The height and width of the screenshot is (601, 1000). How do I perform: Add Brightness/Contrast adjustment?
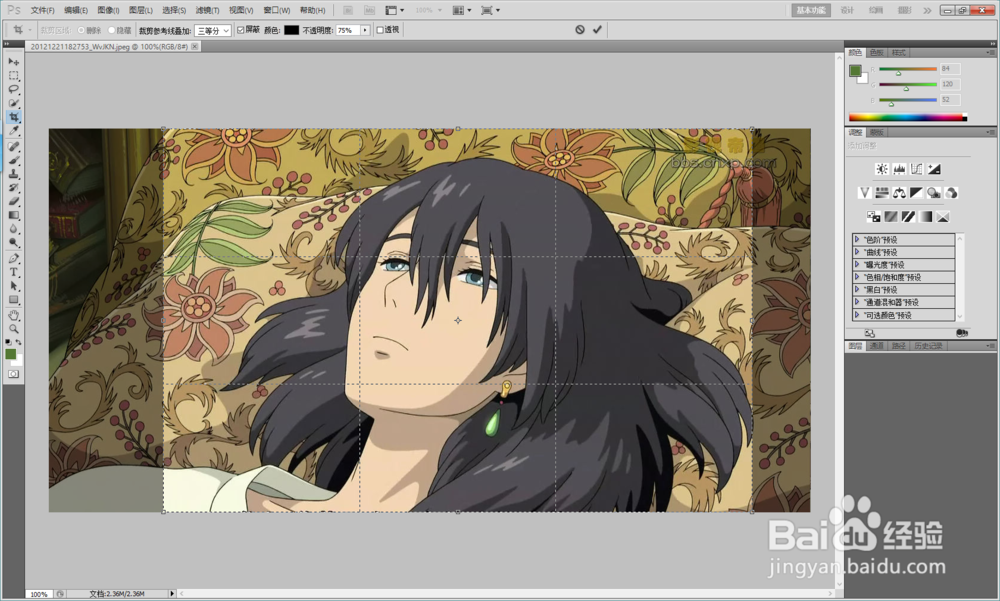(x=882, y=169)
